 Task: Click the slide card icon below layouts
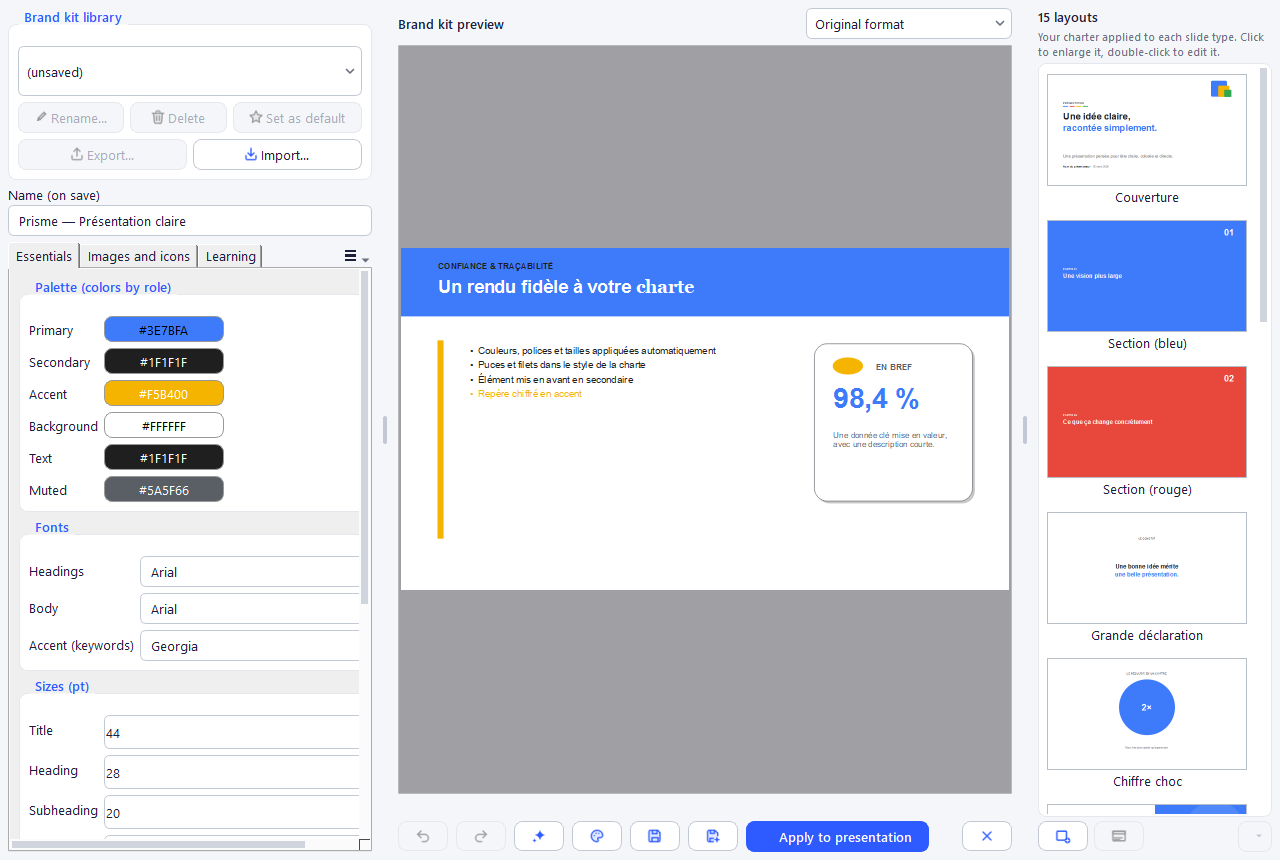1119,836
